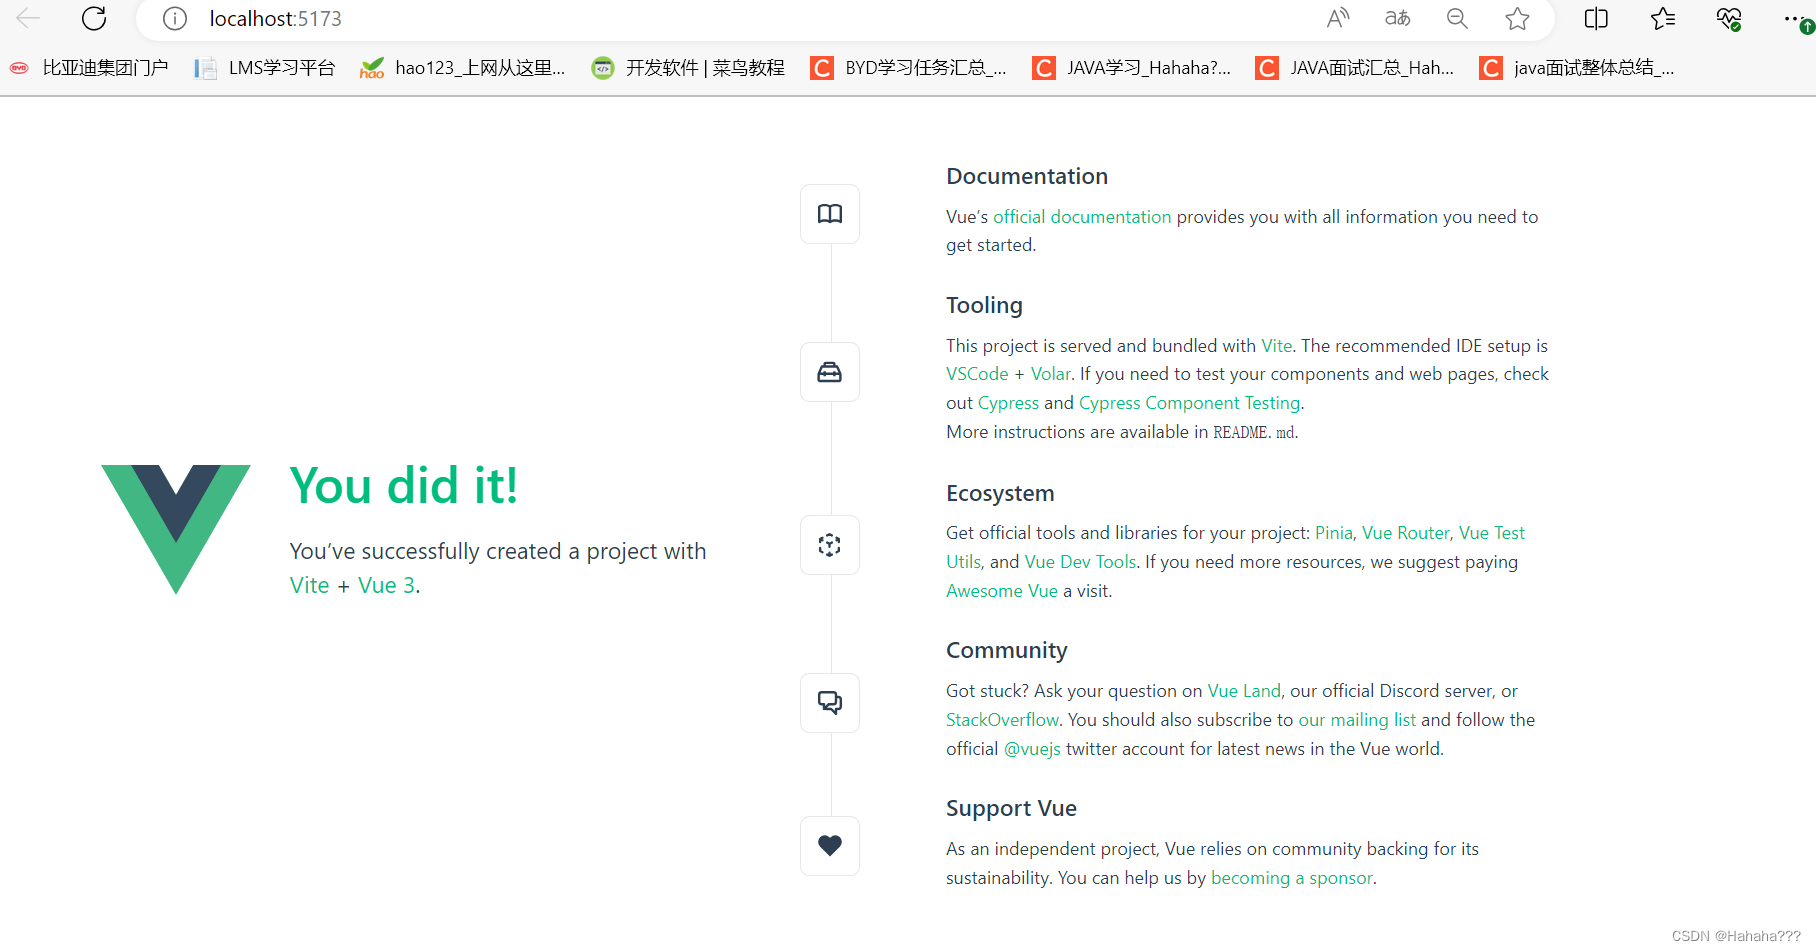
Task: Reload the localhost page
Action: point(94,18)
